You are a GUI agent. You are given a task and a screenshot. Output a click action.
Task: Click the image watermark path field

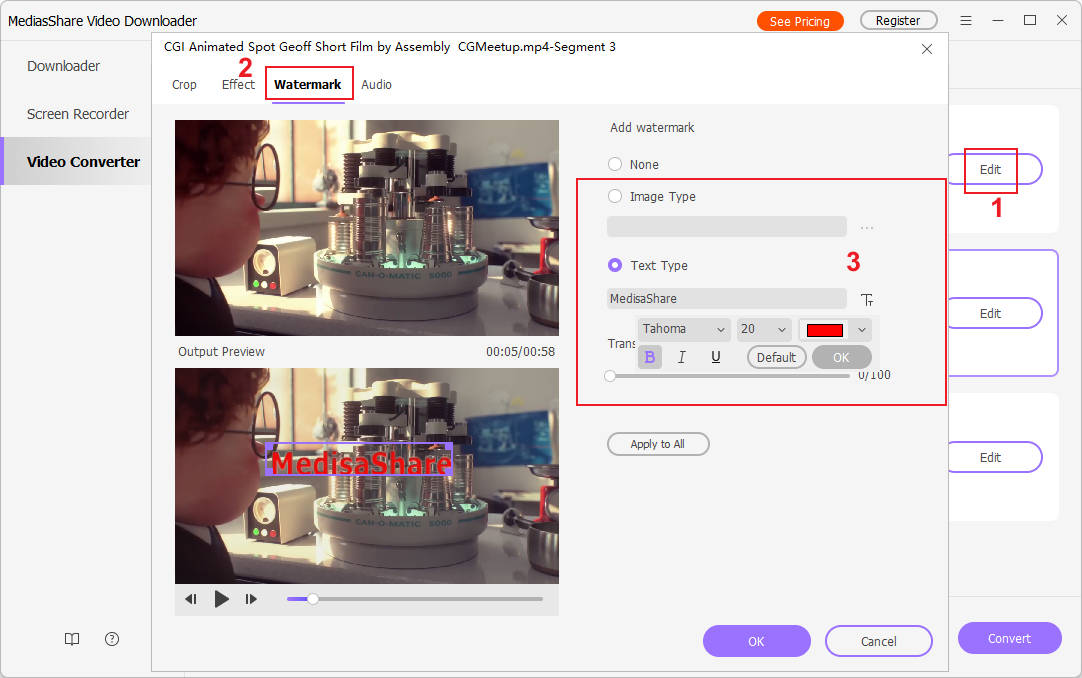coord(727,227)
